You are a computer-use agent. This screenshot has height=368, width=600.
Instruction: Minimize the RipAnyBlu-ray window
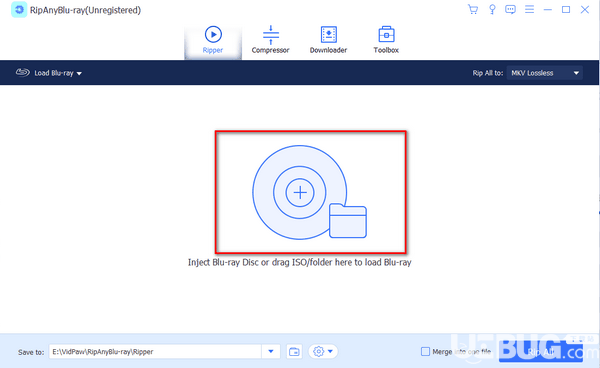(x=548, y=10)
